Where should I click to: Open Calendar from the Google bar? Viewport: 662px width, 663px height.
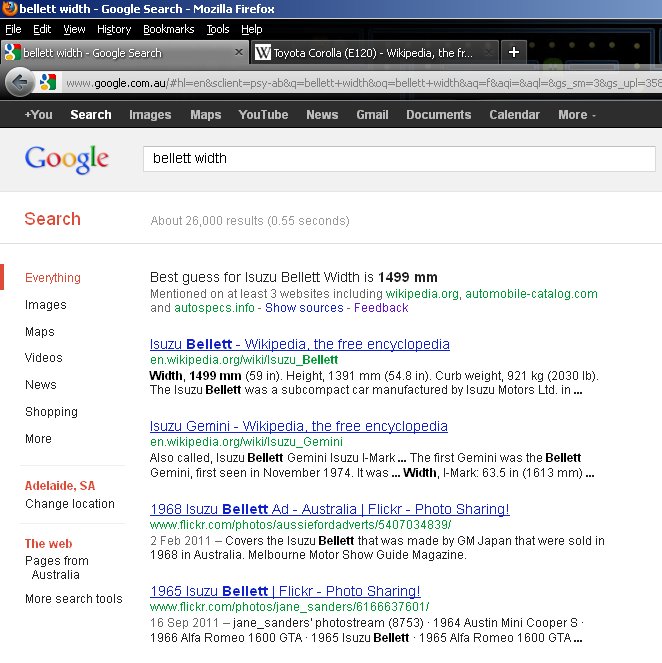514,115
